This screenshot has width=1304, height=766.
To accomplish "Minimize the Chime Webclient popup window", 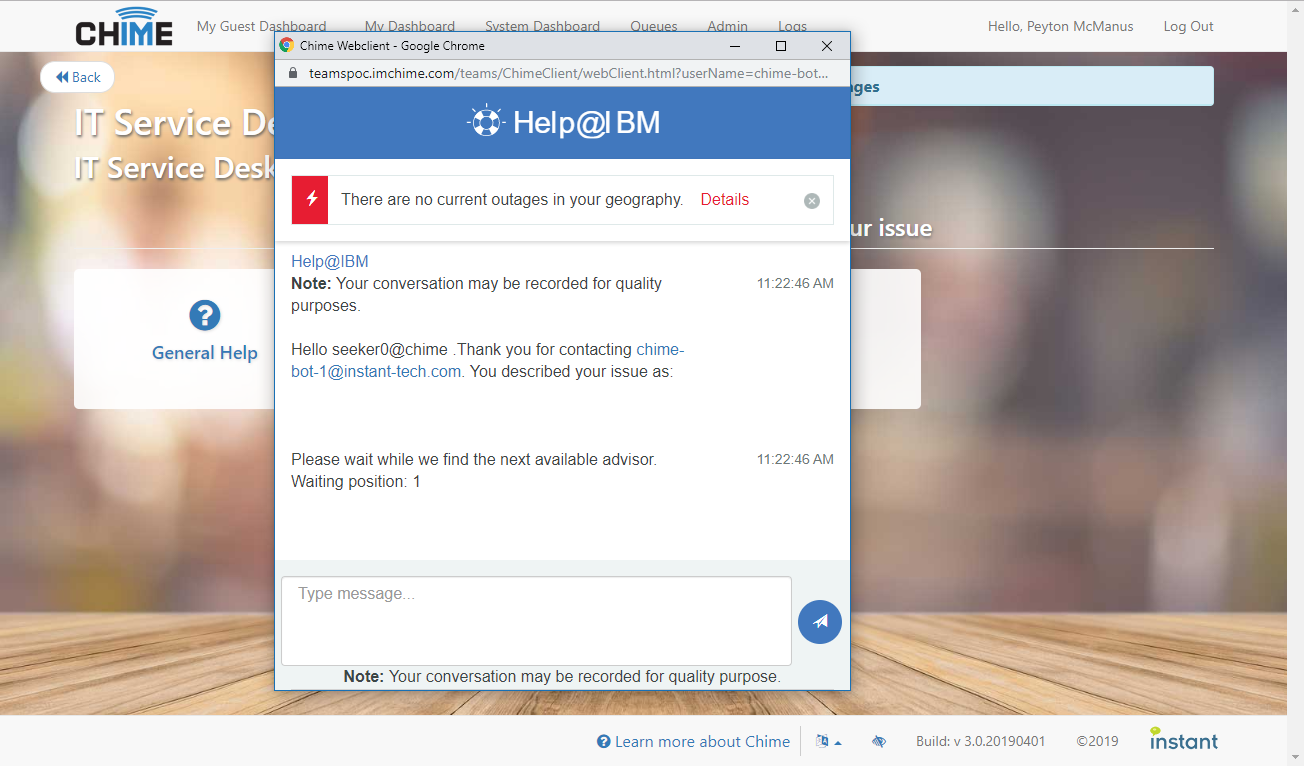I will pyautogui.click(x=735, y=45).
